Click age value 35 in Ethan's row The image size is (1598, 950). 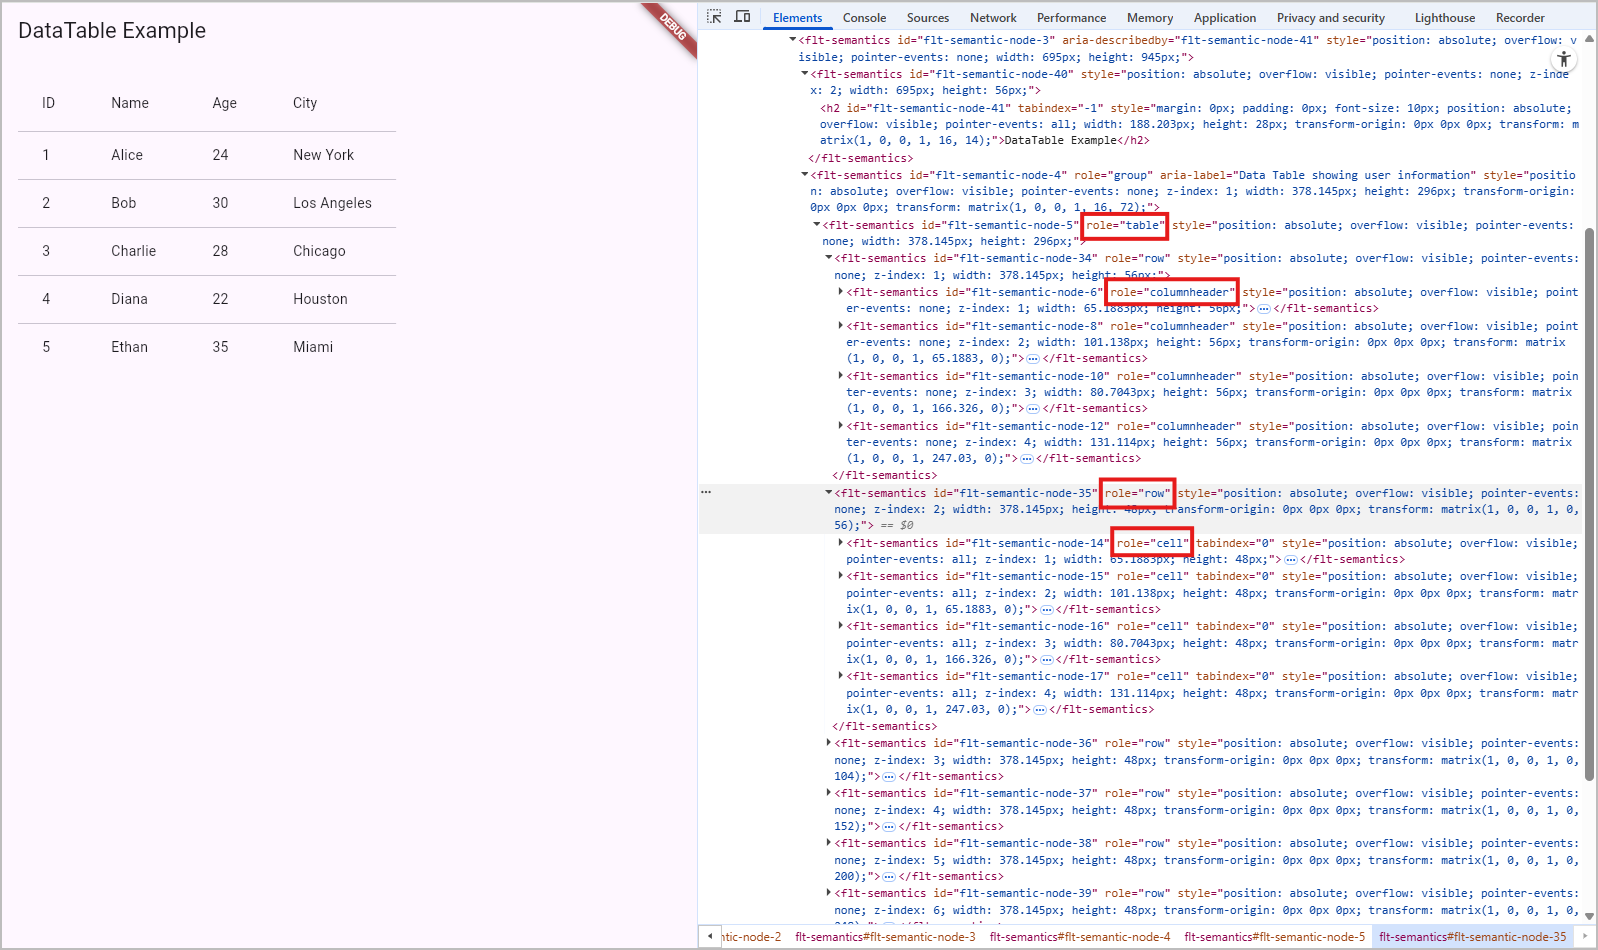pyautogui.click(x=220, y=347)
